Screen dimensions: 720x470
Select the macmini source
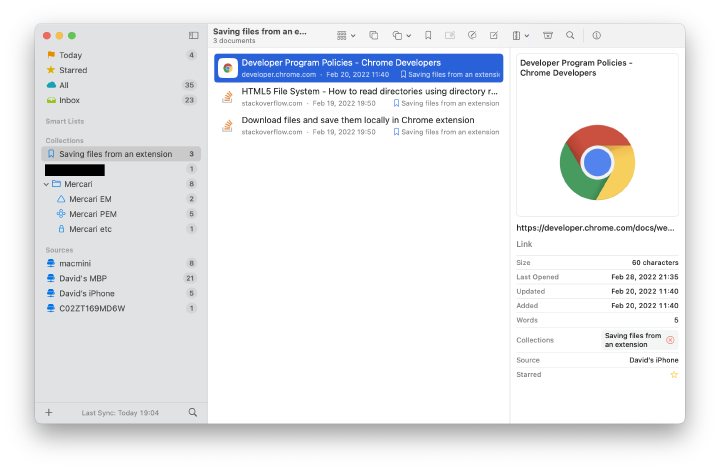(121, 263)
